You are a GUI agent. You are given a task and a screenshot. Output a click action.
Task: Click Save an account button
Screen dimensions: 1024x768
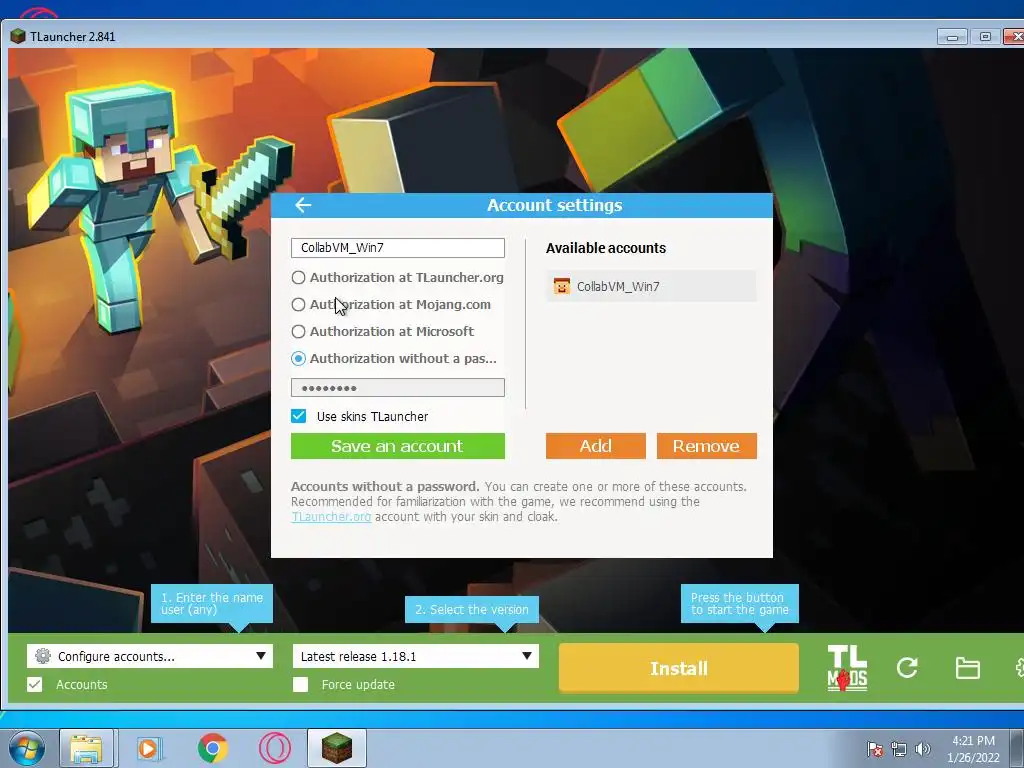[x=398, y=446]
